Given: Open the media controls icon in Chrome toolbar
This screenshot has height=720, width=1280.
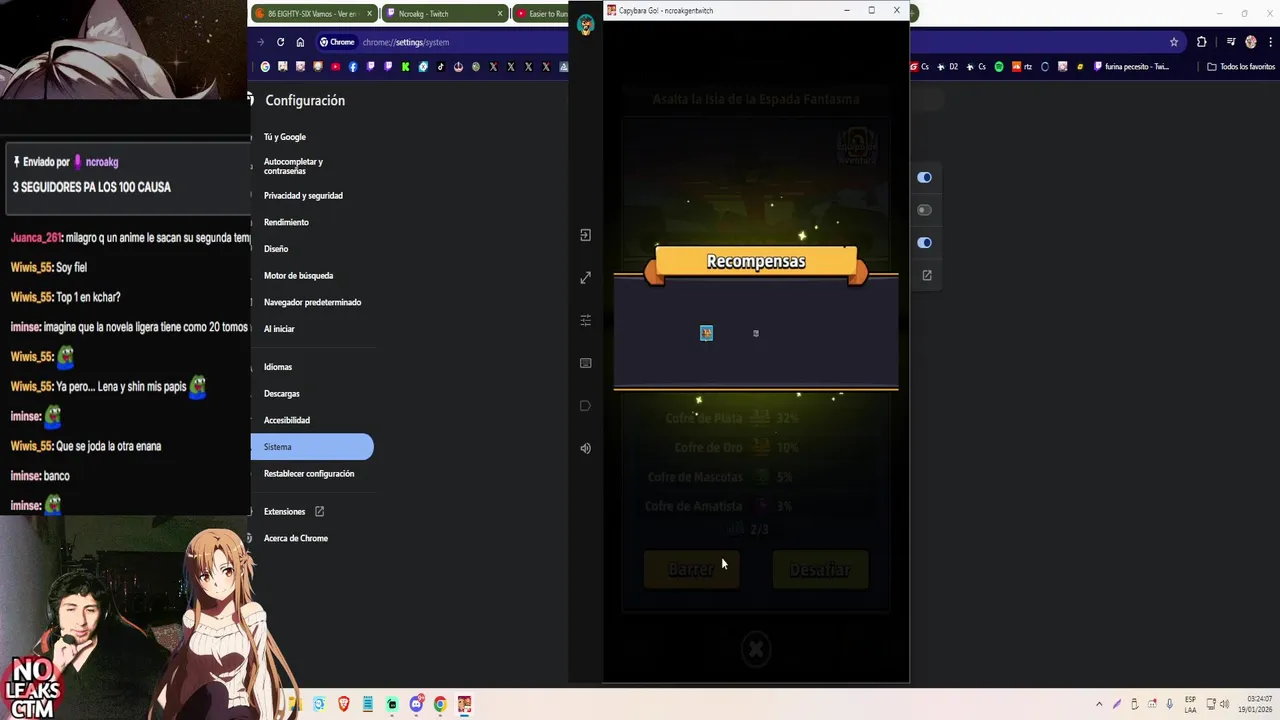Looking at the screenshot, I should [1230, 42].
